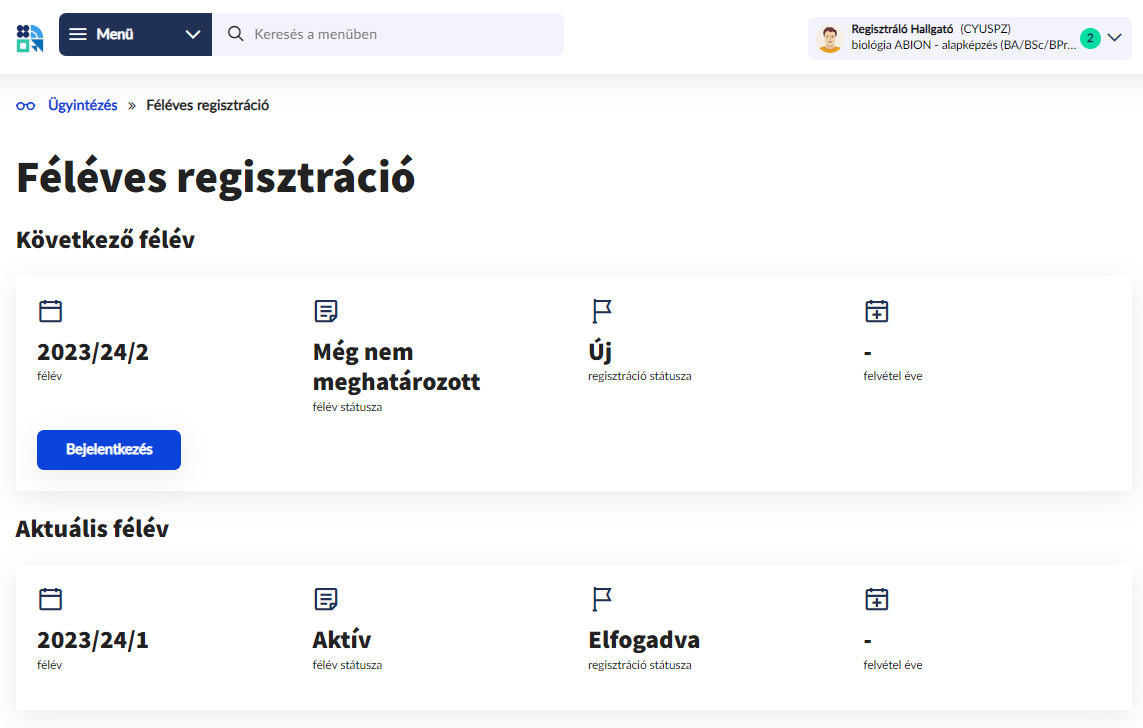1143x728 pixels.
Task: Click the calendar-plus icon in the Aktuális félév card
Action: [876, 599]
